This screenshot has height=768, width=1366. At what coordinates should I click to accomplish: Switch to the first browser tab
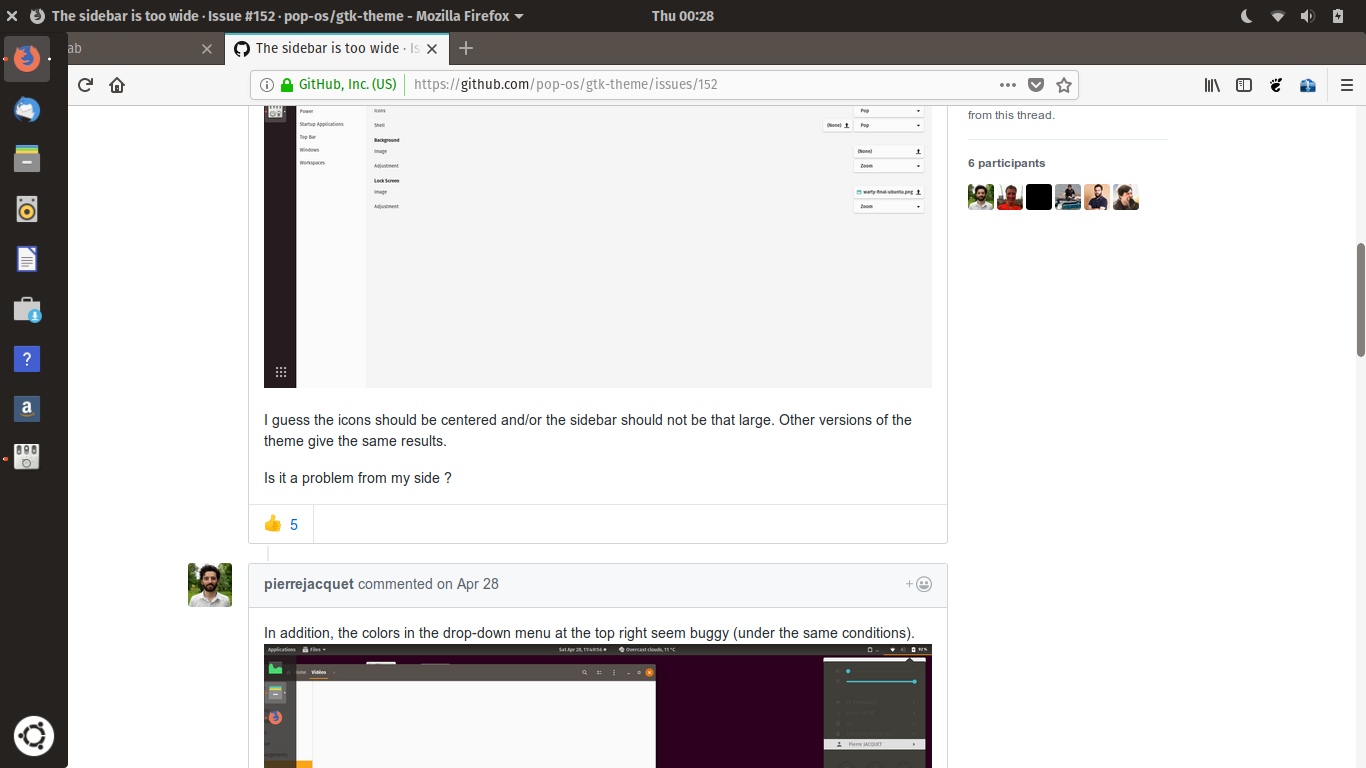click(x=130, y=48)
